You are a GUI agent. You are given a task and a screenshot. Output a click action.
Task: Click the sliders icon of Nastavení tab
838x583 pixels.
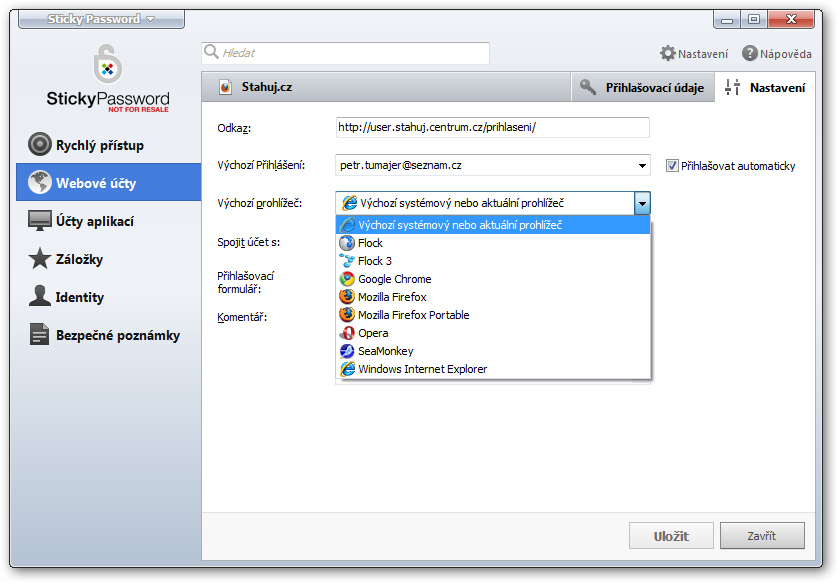[733, 87]
